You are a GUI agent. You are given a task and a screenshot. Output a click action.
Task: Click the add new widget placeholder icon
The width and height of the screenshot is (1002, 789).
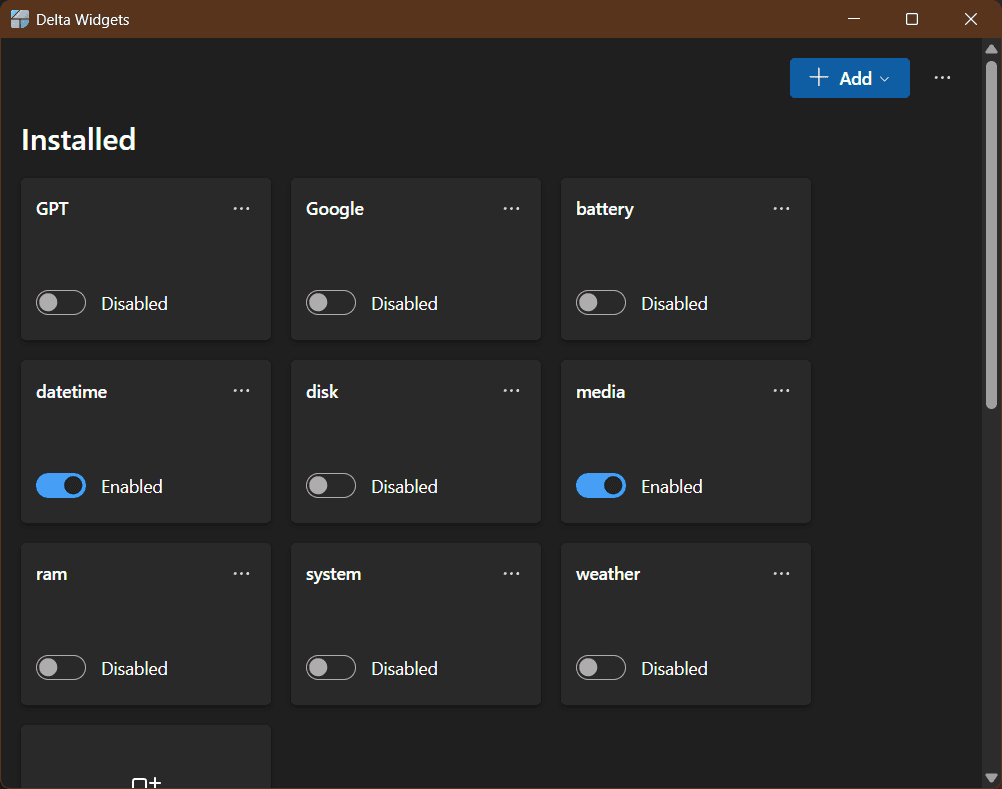145,782
